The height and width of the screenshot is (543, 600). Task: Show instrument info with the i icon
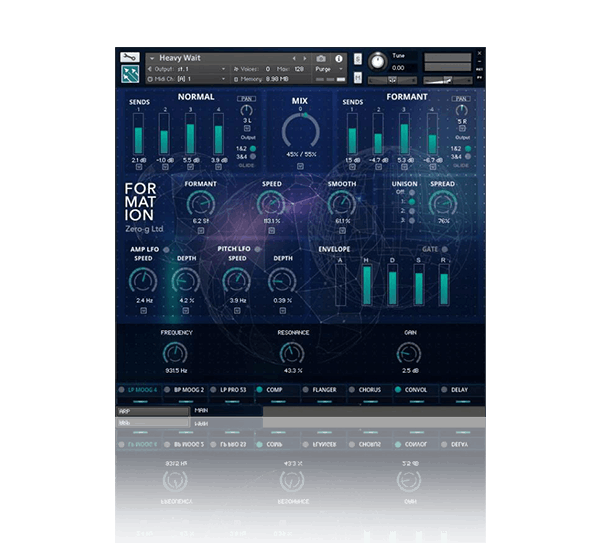tap(339, 59)
